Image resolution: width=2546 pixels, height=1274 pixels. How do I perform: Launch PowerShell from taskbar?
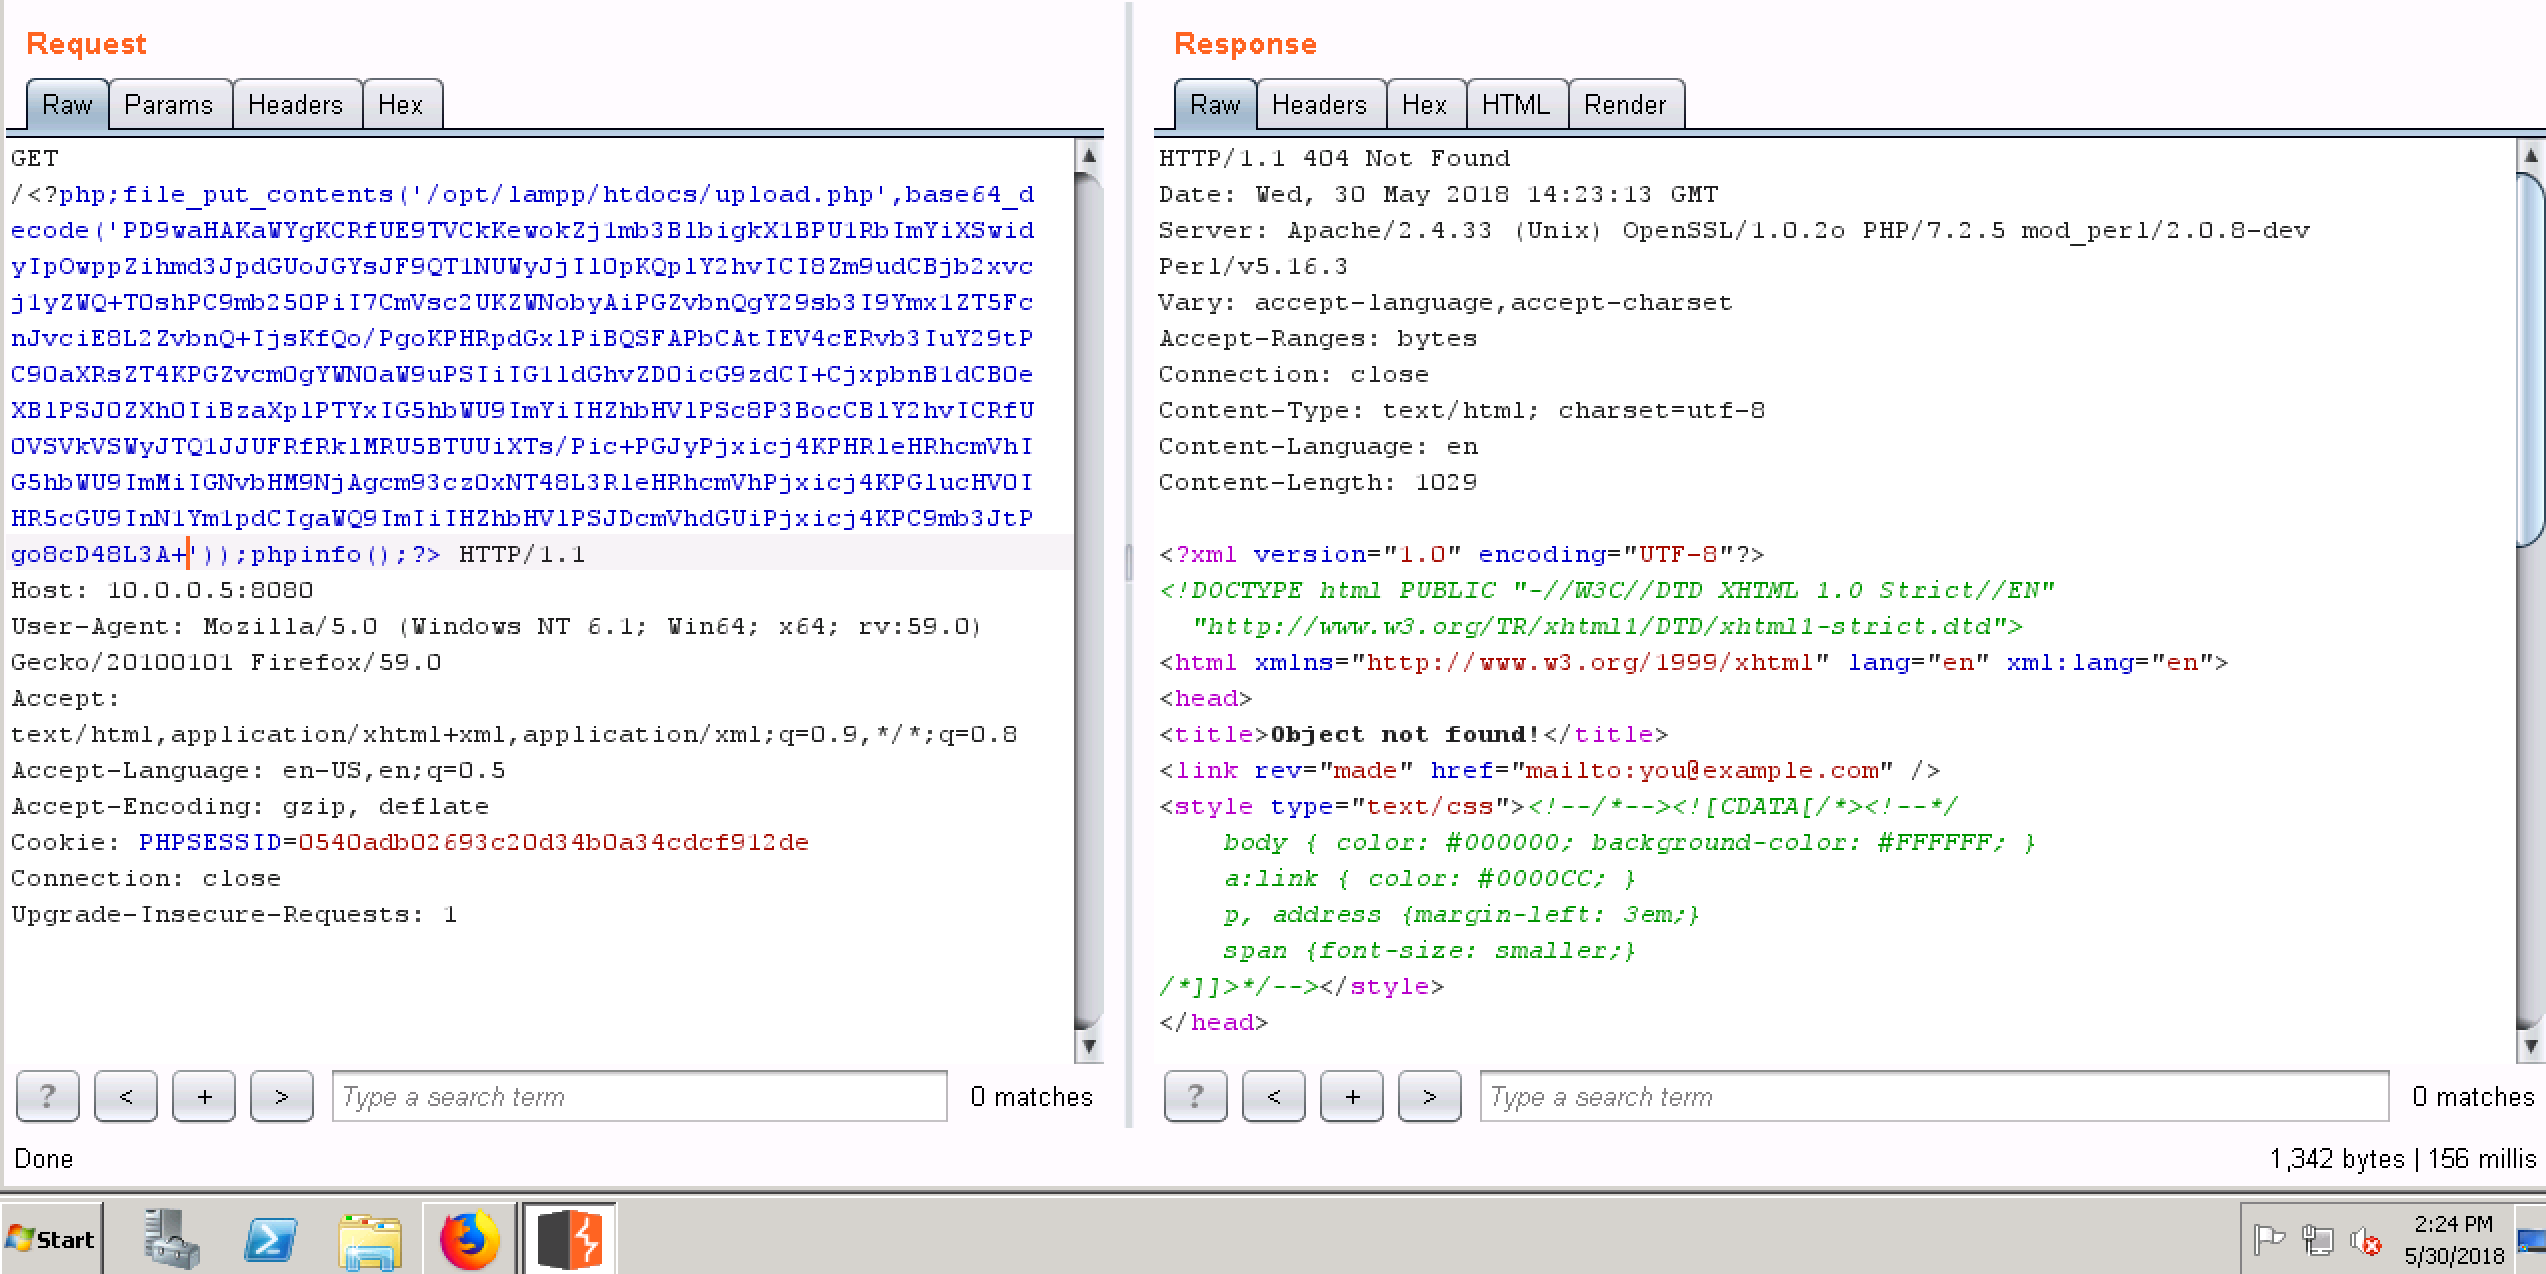point(270,1239)
